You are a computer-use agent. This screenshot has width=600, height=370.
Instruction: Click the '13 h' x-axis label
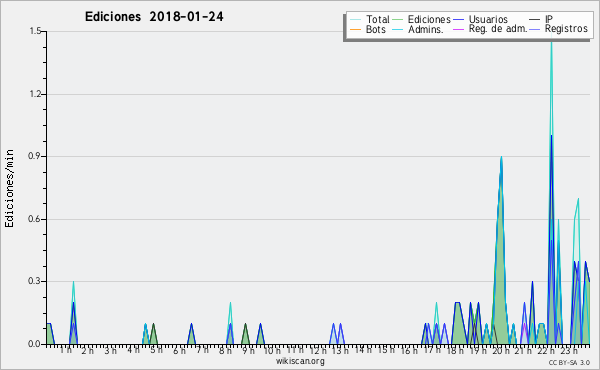[340, 350]
